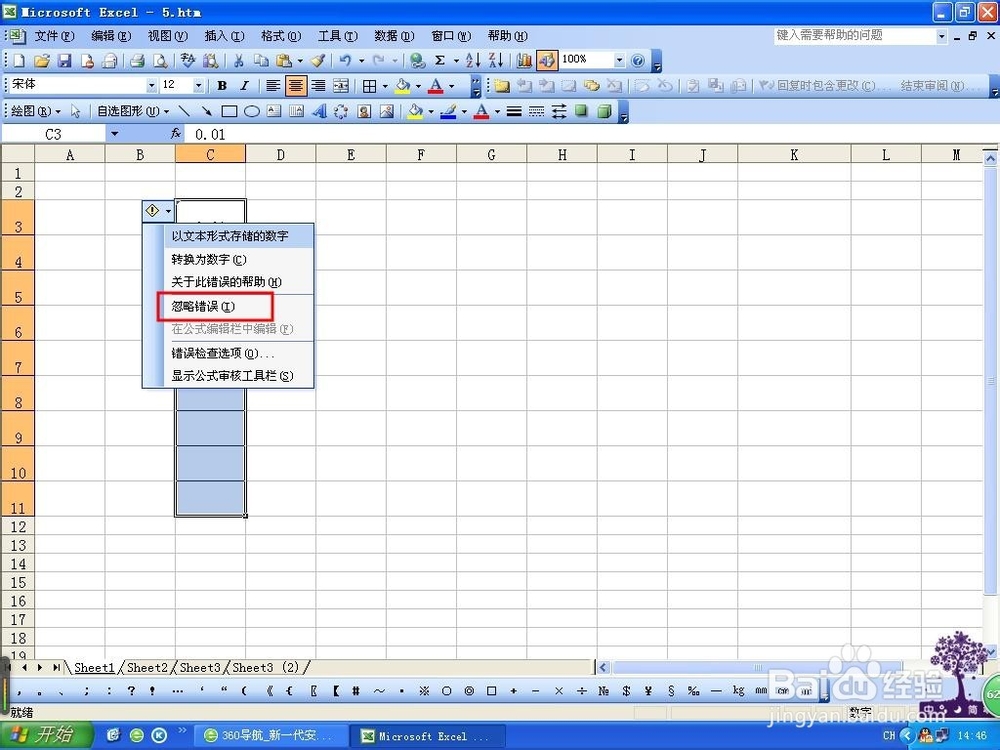The image size is (1000, 750).
Task: Insert WordArt from Drawing toolbar
Action: (x=319, y=112)
